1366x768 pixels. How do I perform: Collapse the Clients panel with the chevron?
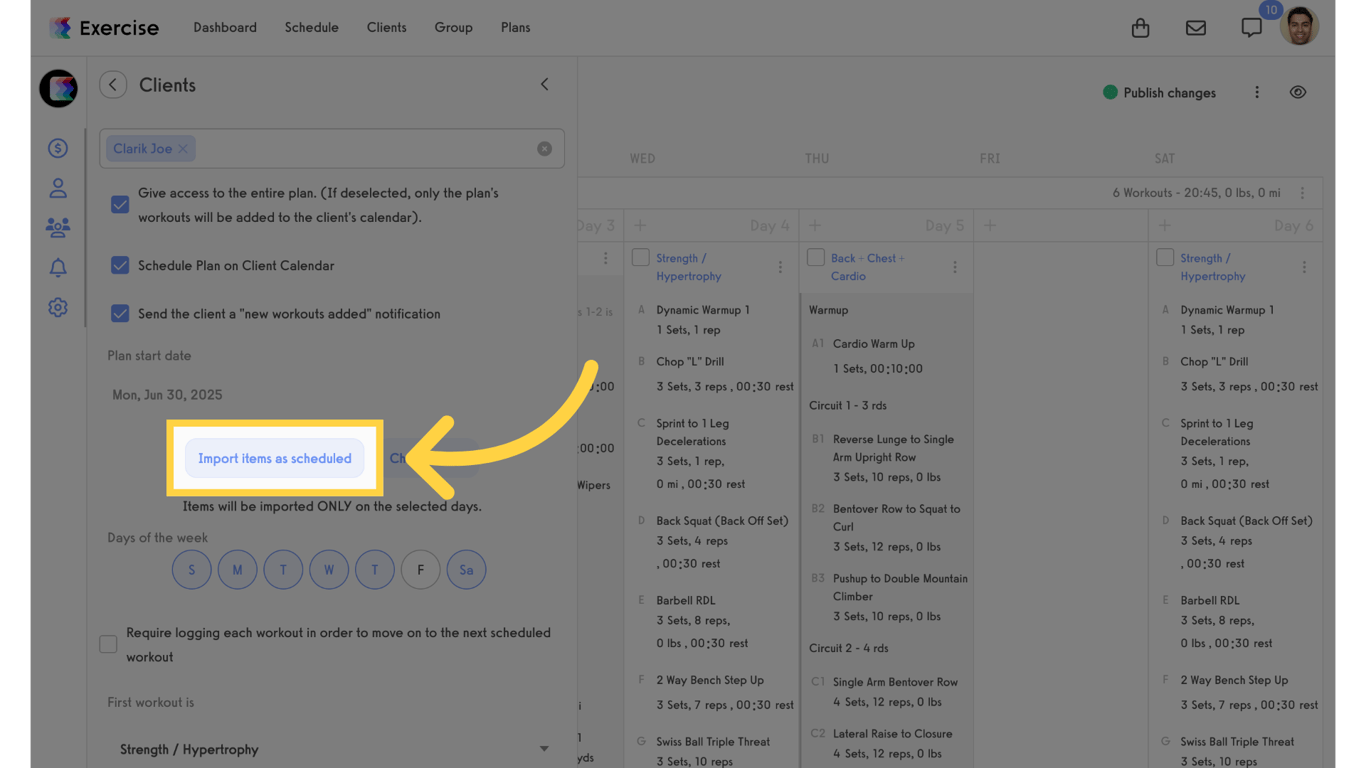tap(544, 84)
